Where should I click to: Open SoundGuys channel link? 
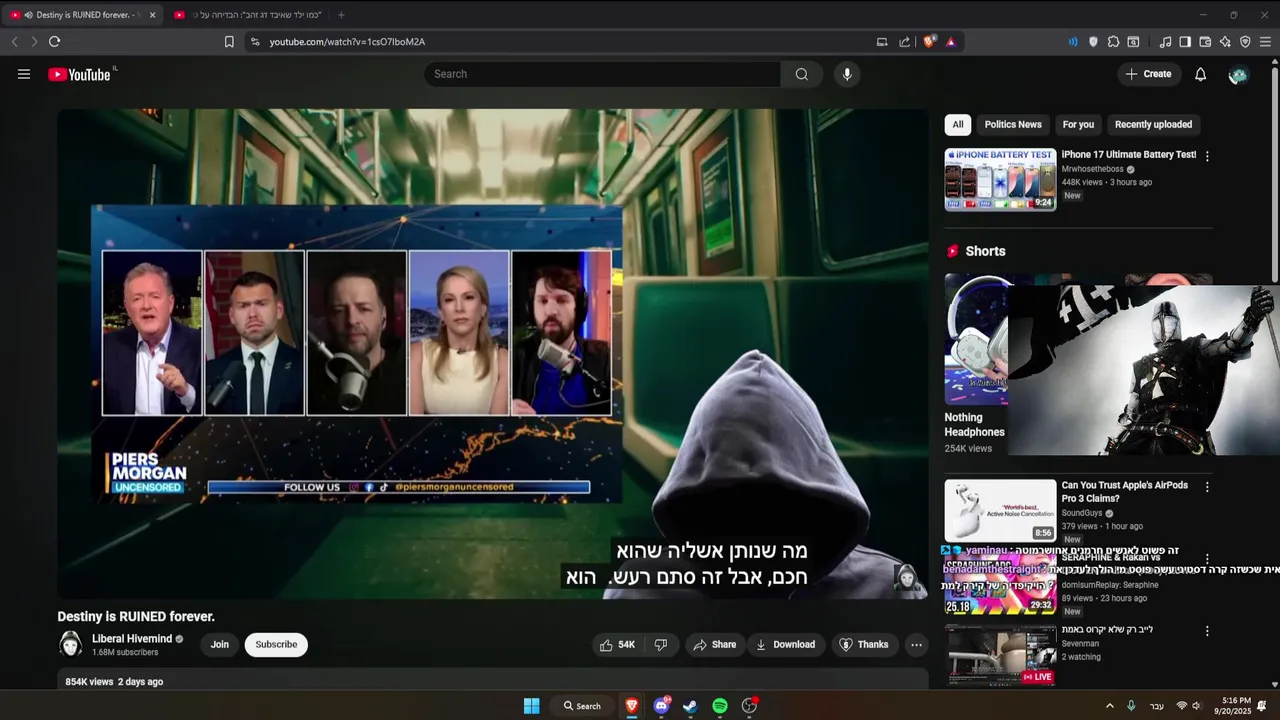1082,513
